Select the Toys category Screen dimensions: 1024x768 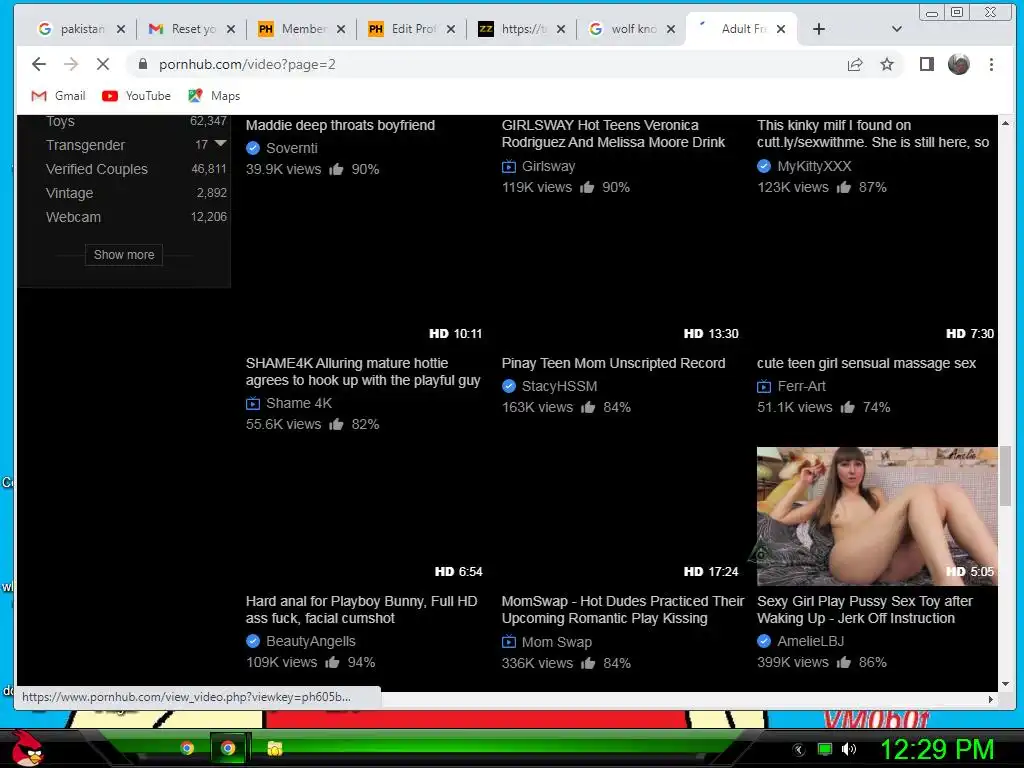[60, 121]
